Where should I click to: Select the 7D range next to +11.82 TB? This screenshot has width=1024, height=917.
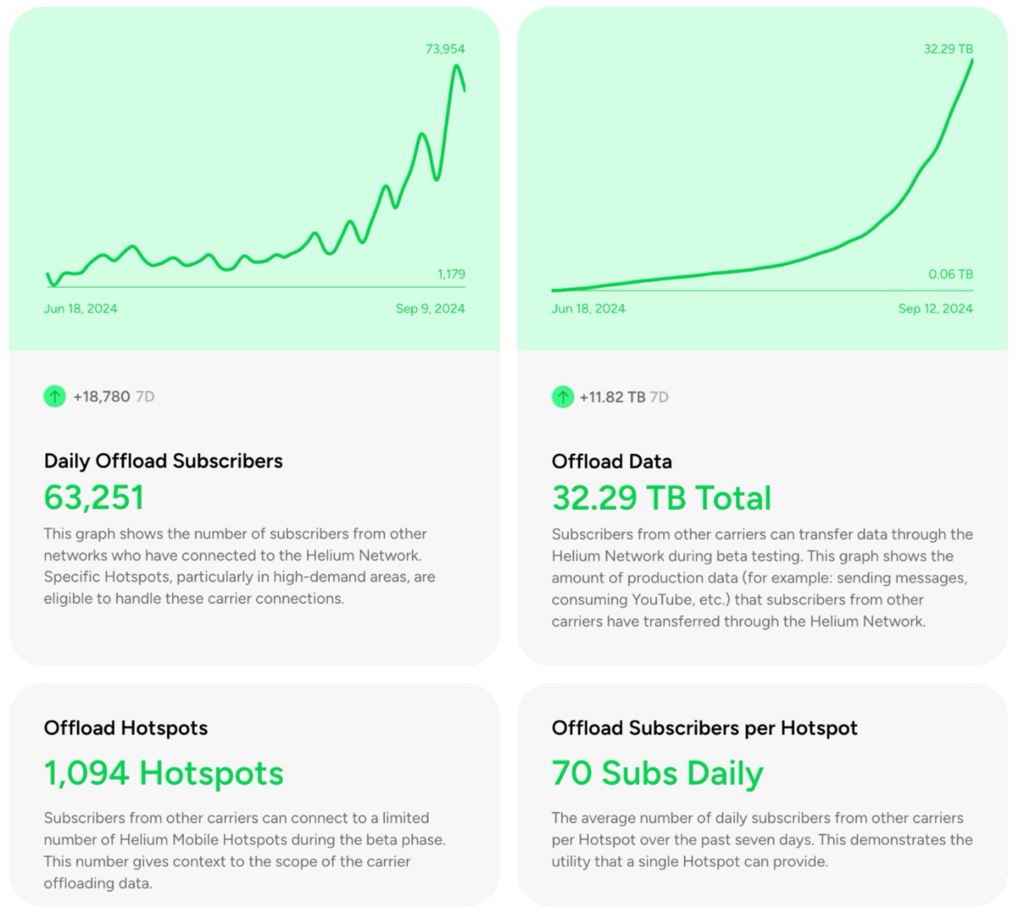[659, 397]
